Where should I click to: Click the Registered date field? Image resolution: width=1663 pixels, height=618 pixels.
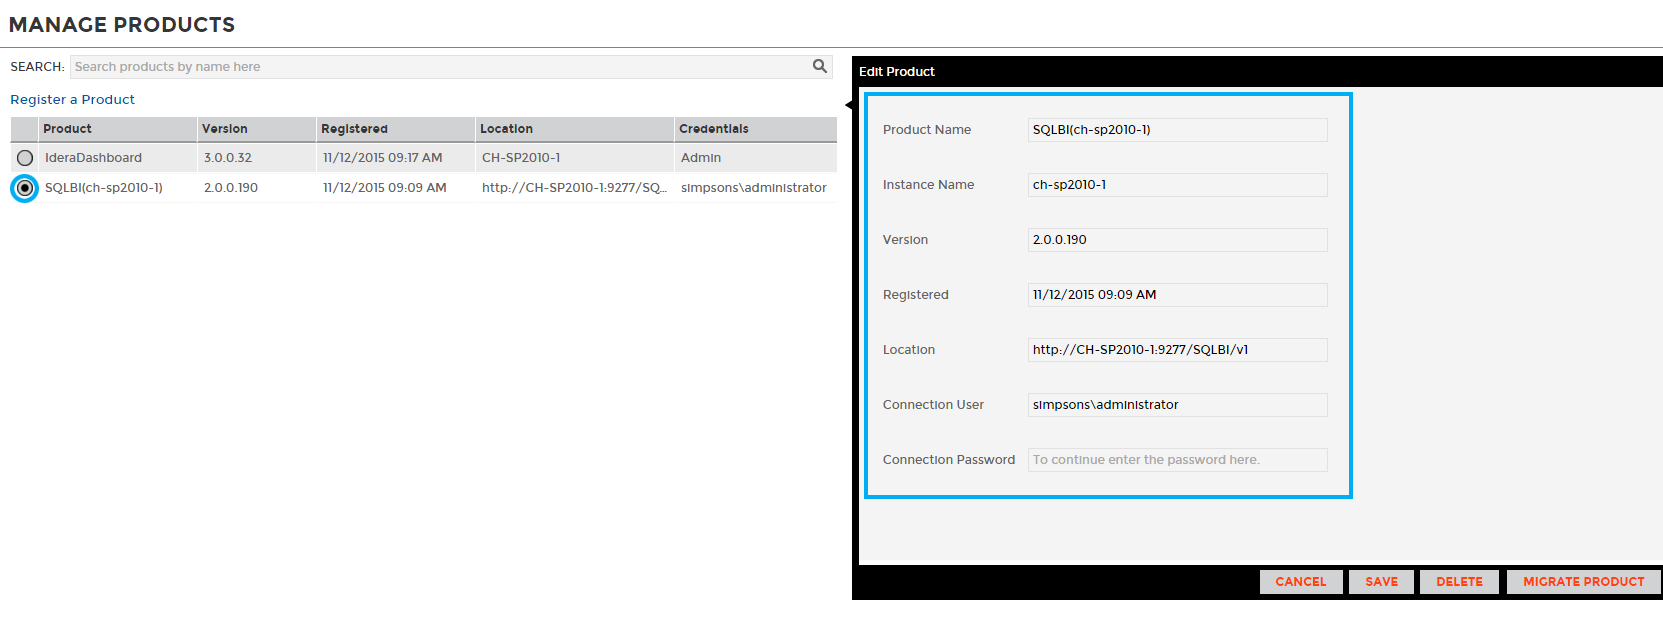tap(1177, 295)
